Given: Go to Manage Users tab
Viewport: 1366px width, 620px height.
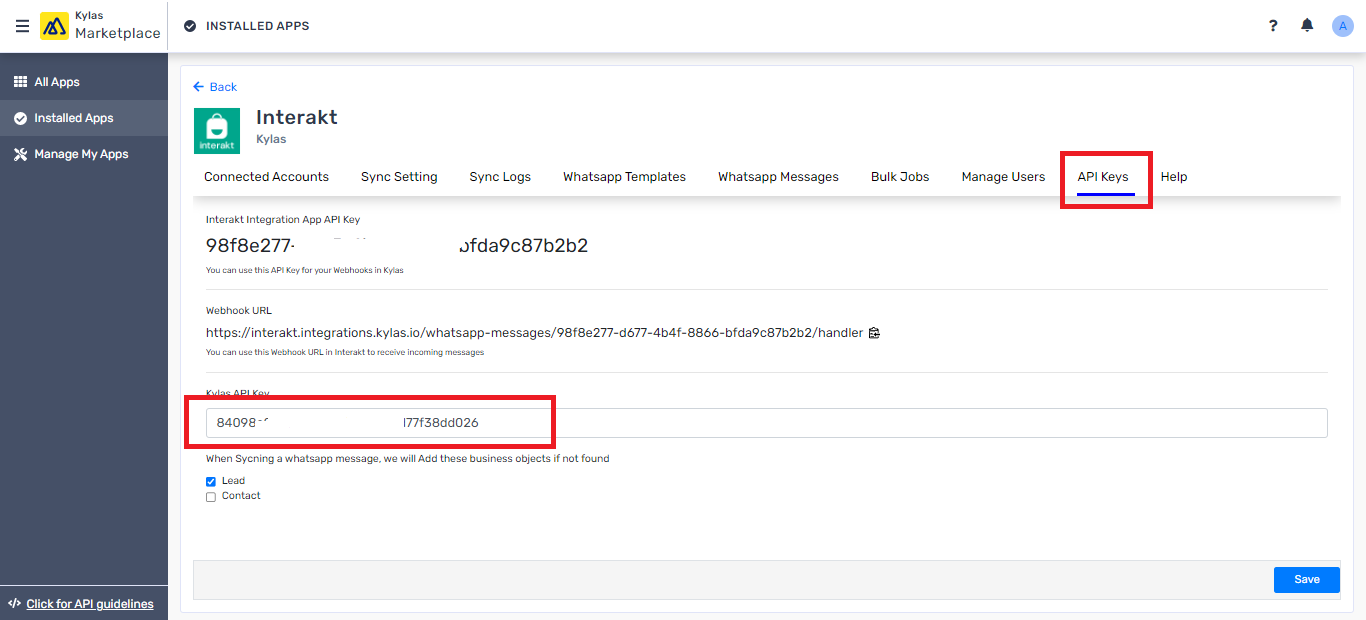Looking at the screenshot, I should (1002, 176).
